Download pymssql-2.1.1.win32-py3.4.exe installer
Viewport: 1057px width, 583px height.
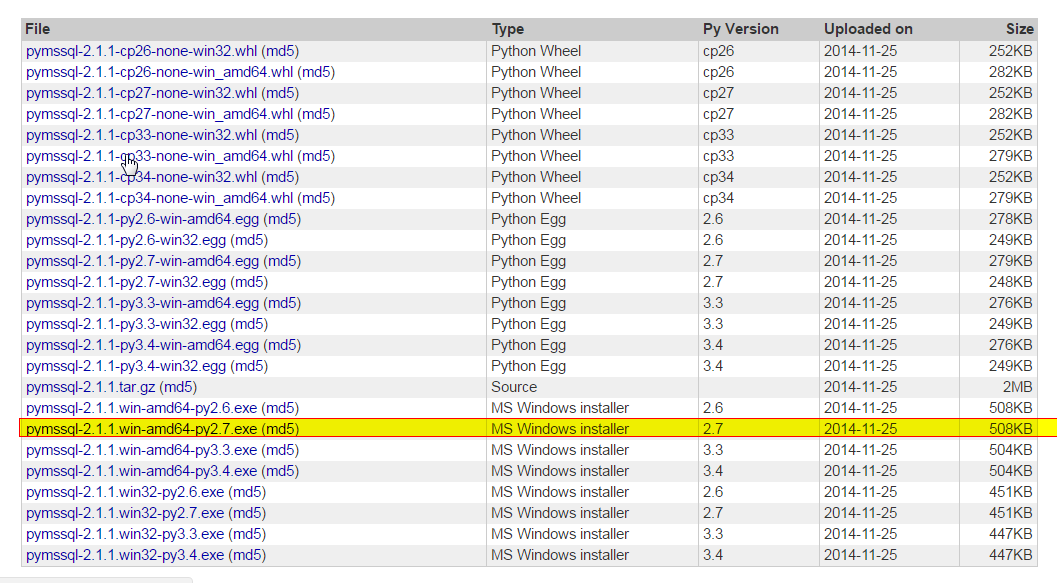click(125, 555)
